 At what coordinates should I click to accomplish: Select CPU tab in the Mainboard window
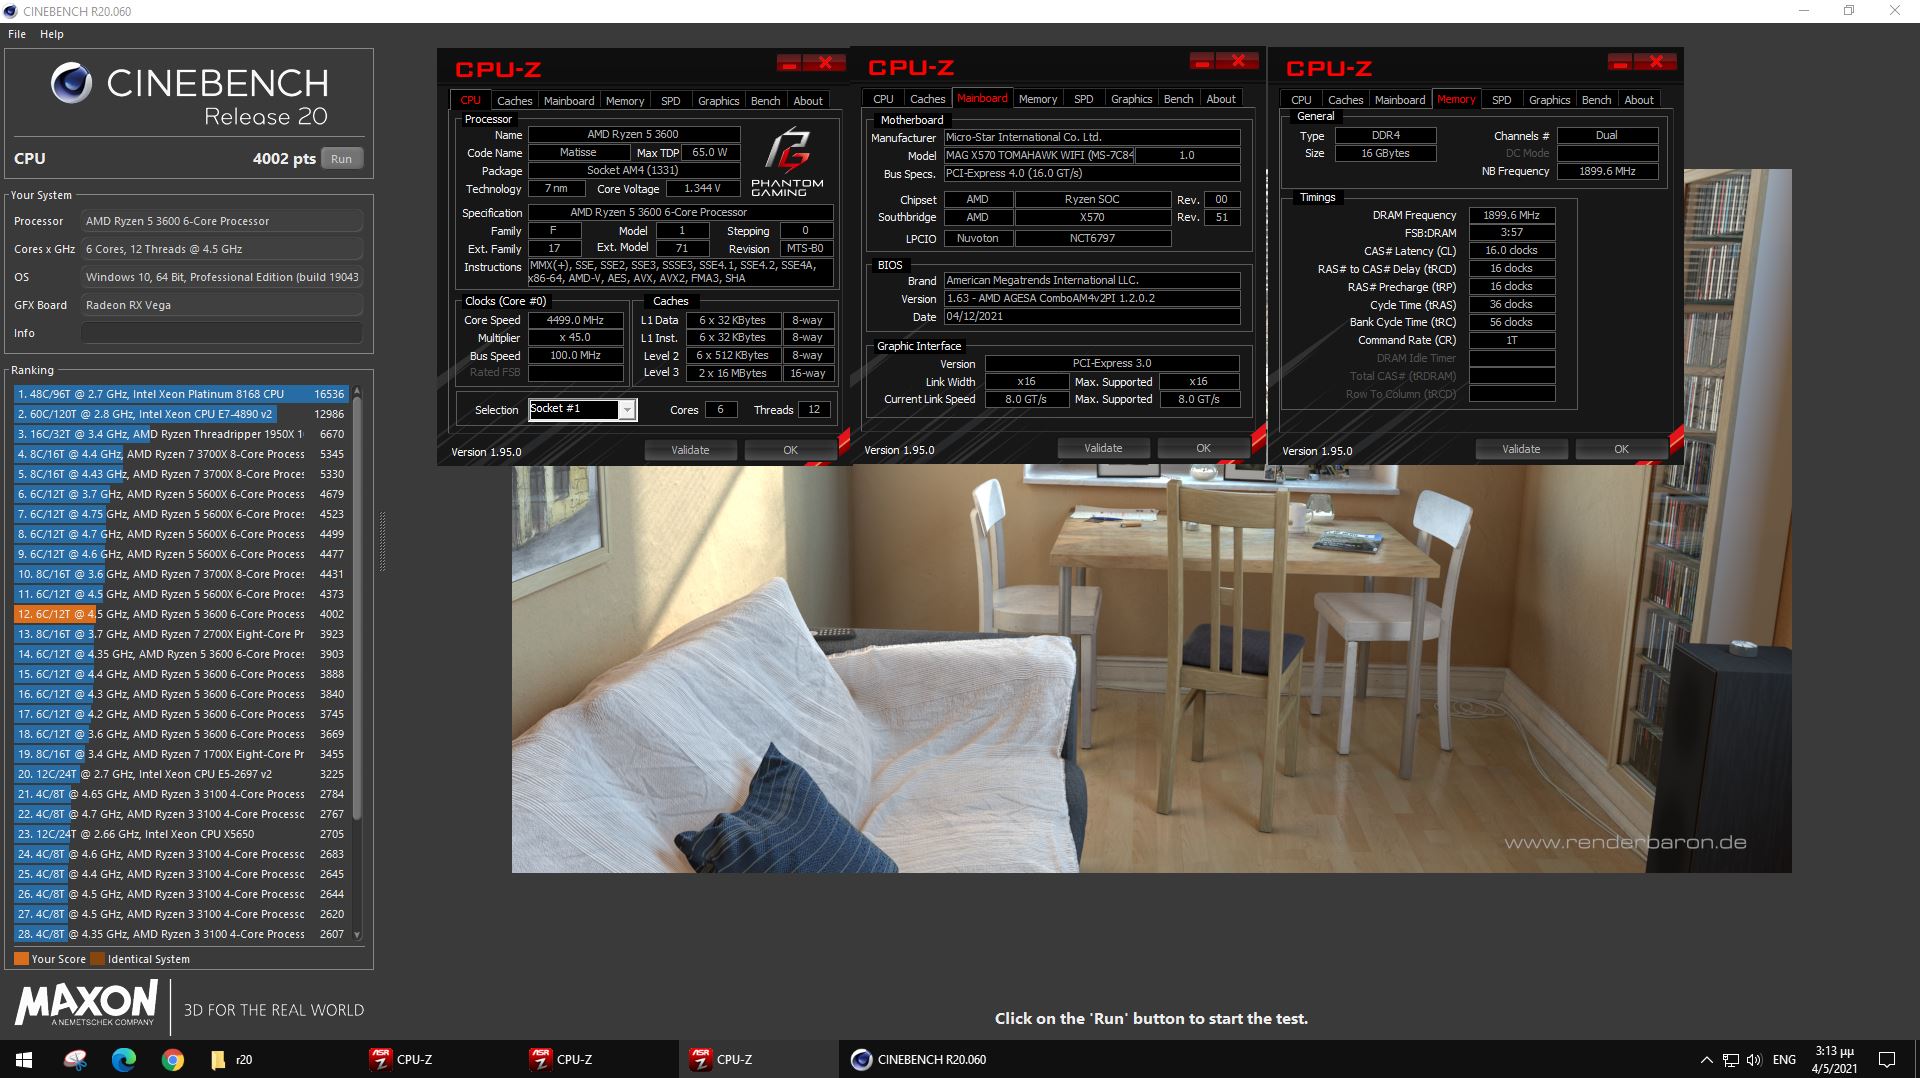pos(883,99)
